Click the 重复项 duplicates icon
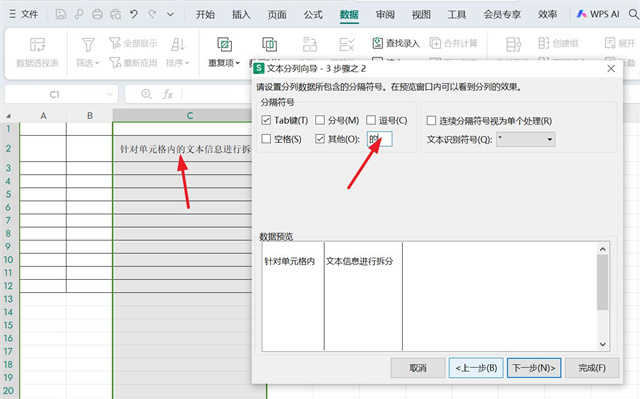 [224, 44]
